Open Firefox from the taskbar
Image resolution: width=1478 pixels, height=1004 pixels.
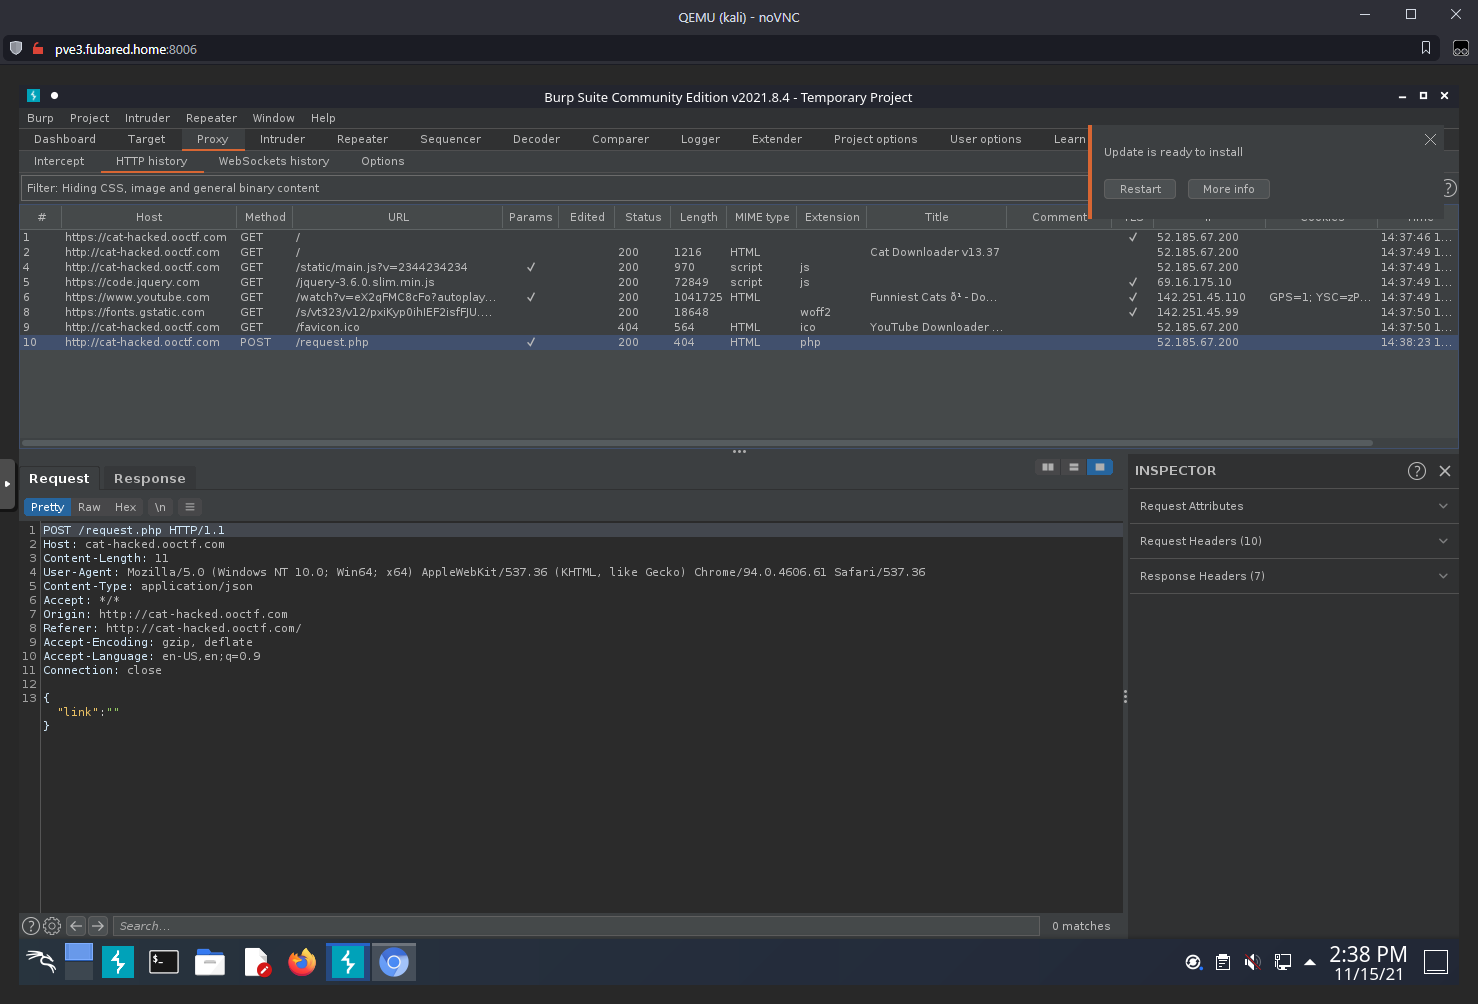point(302,962)
